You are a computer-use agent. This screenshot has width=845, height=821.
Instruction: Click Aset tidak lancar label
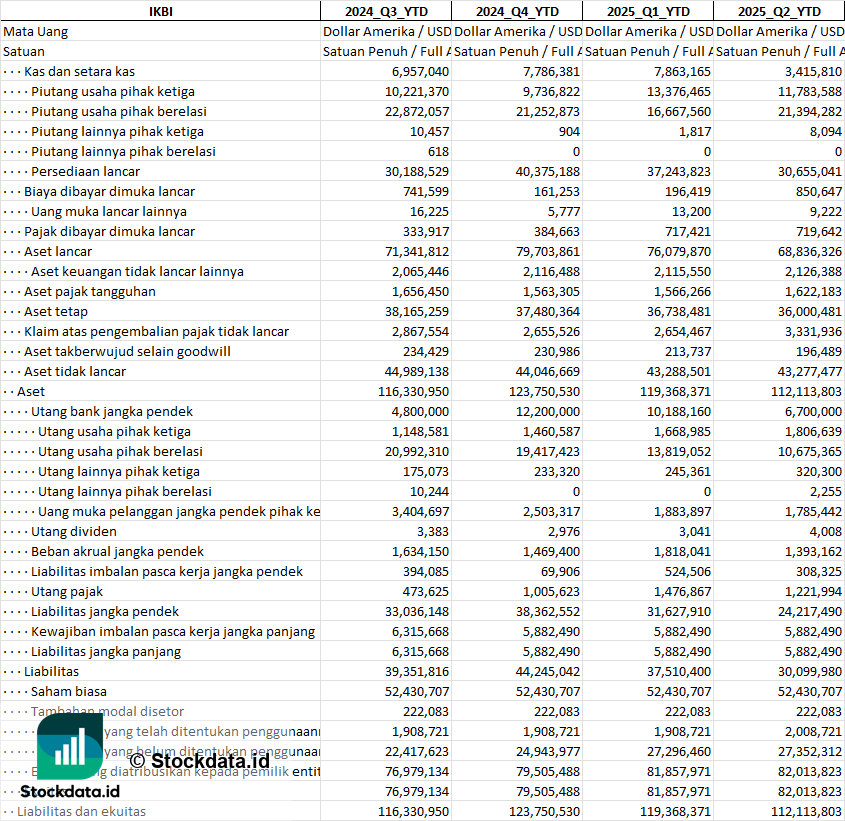pyautogui.click(x=74, y=371)
